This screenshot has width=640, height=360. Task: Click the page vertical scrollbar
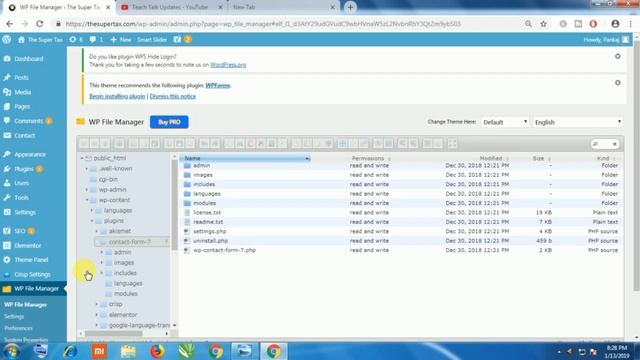pos(636,167)
